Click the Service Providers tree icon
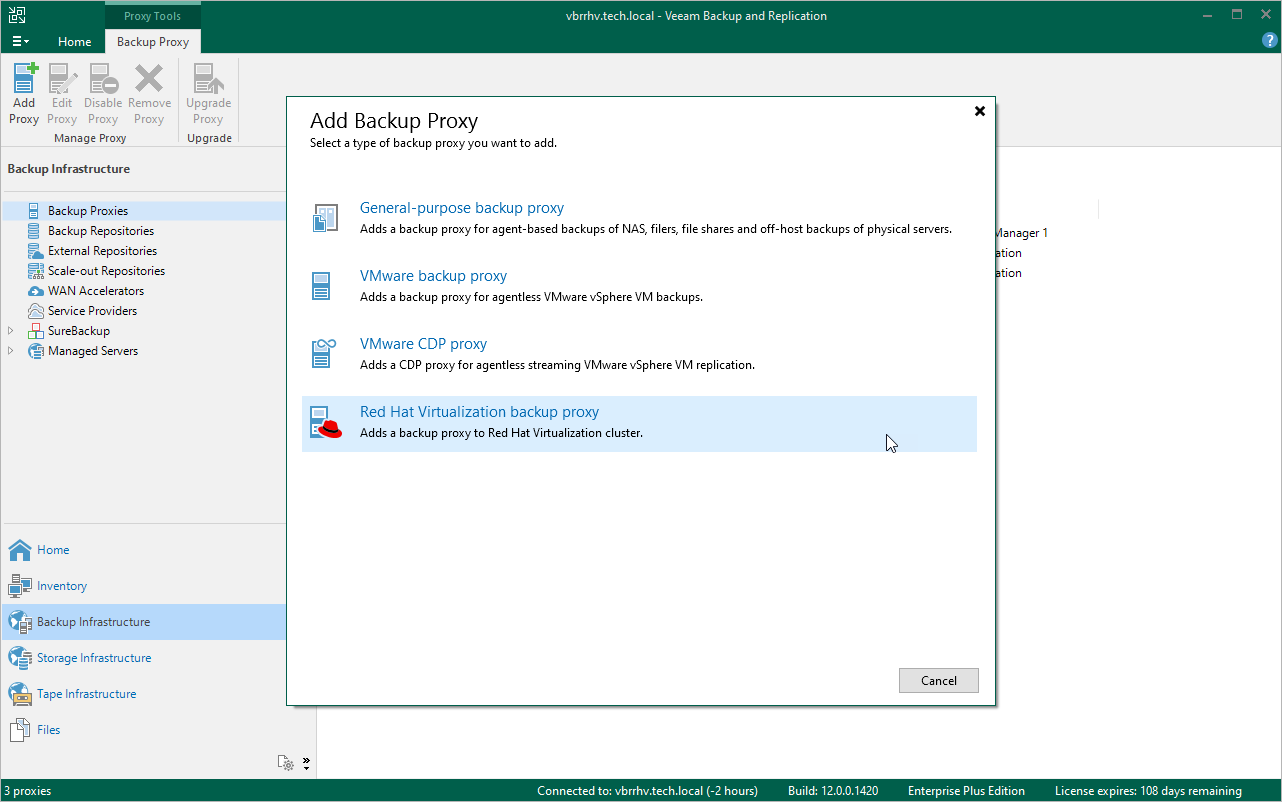 34,311
